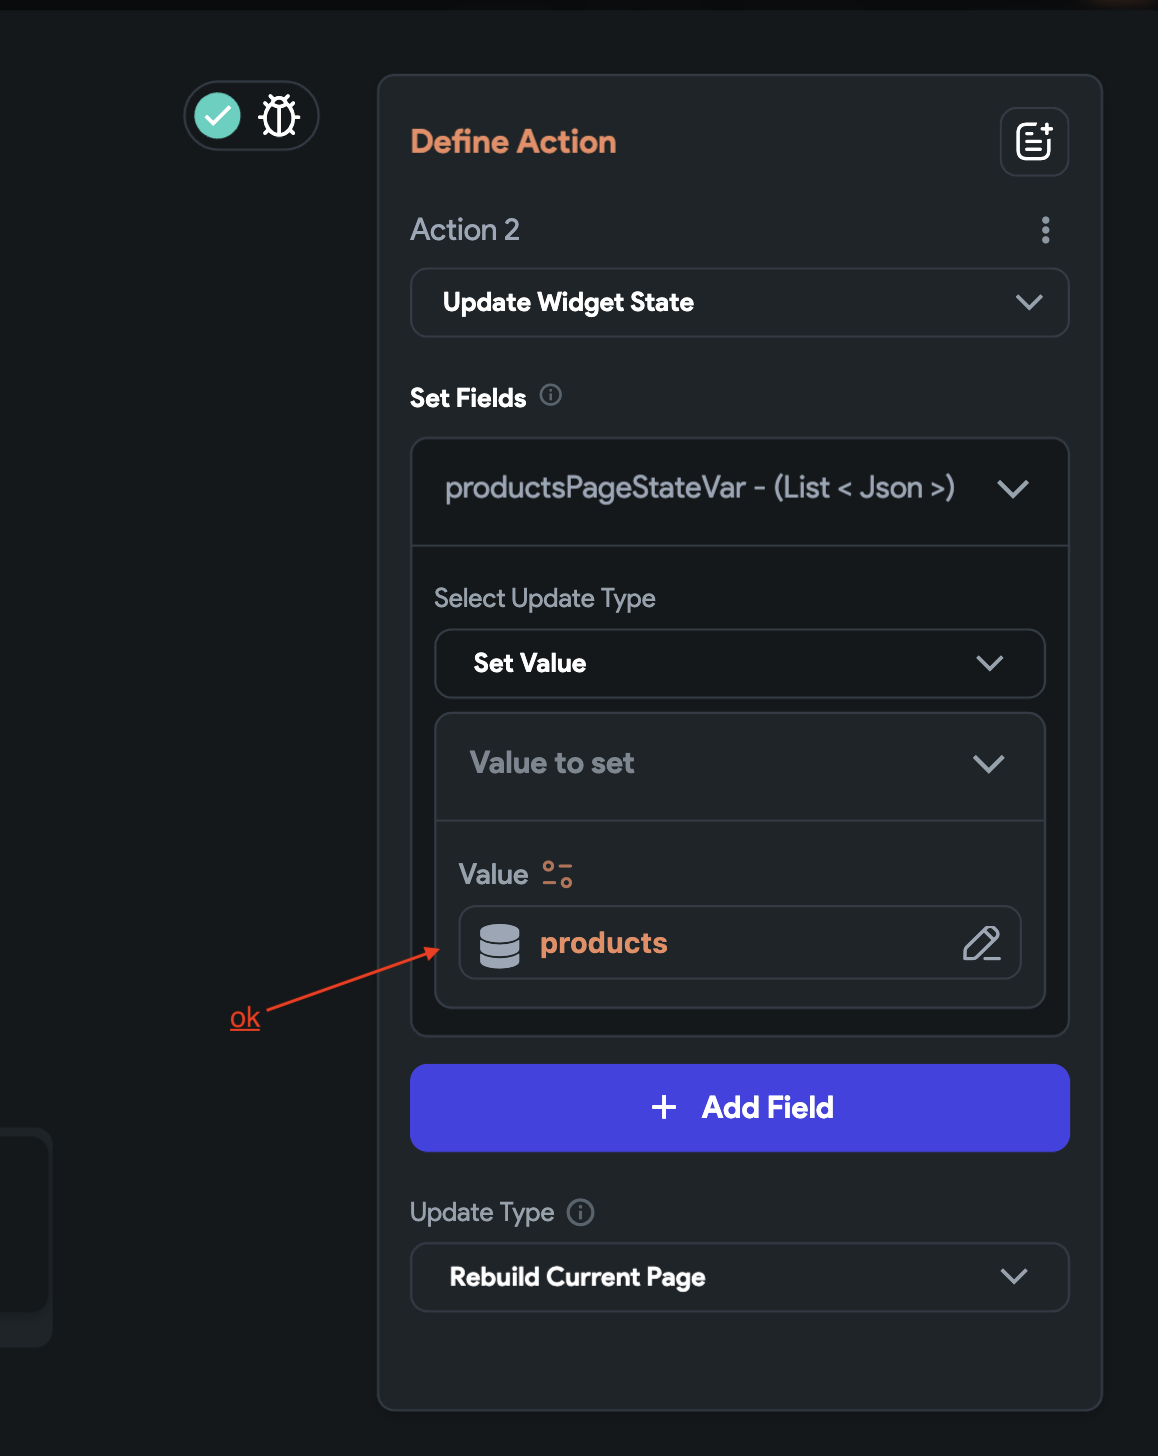Open the Update Widget State dropdown

pos(740,302)
